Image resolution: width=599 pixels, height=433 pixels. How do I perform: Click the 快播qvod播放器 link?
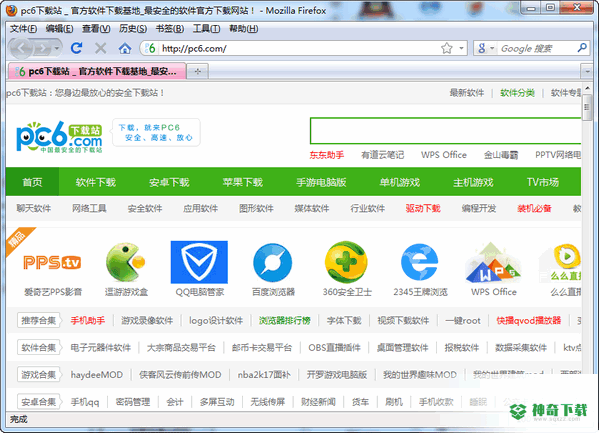click(528, 320)
